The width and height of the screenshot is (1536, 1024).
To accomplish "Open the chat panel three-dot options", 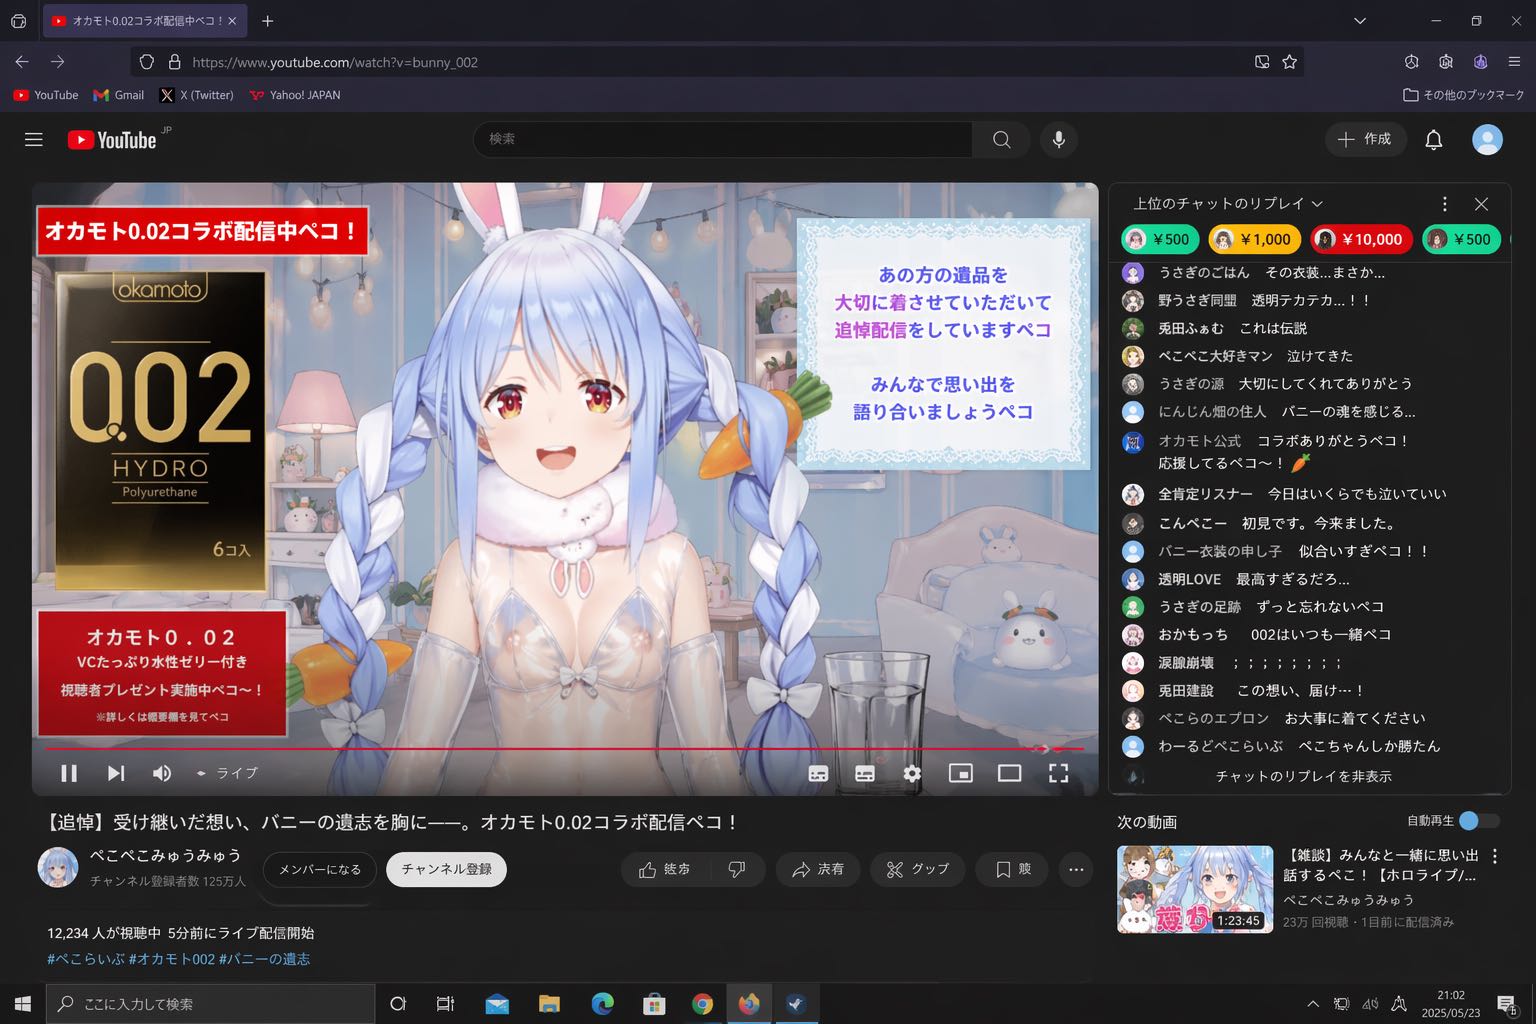I will point(1444,204).
